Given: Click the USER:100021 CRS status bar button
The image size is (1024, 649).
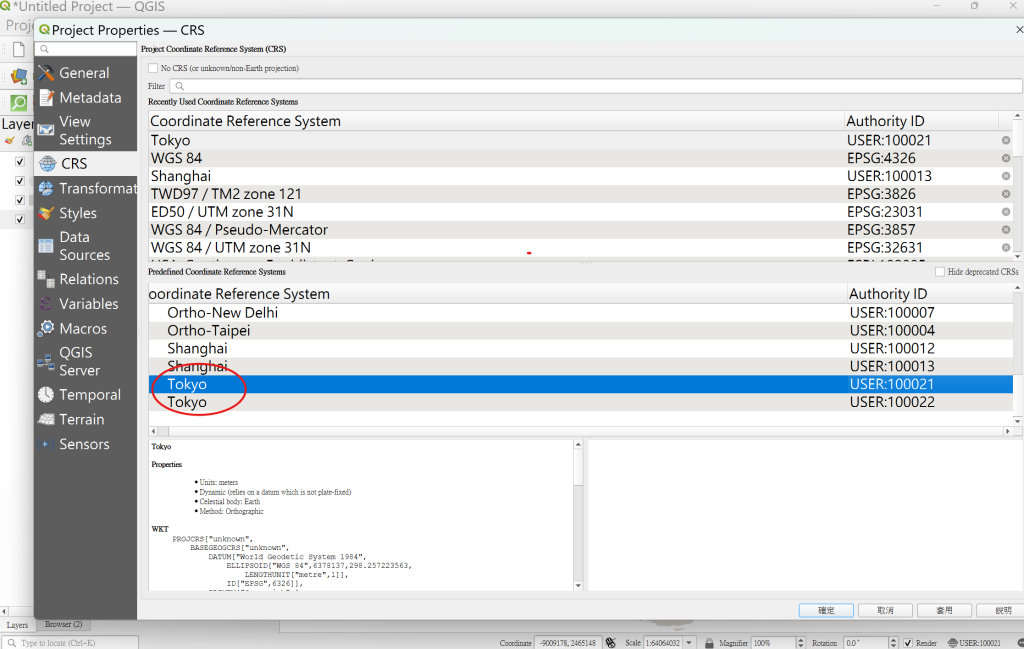Looking at the screenshot, I should point(974,642).
